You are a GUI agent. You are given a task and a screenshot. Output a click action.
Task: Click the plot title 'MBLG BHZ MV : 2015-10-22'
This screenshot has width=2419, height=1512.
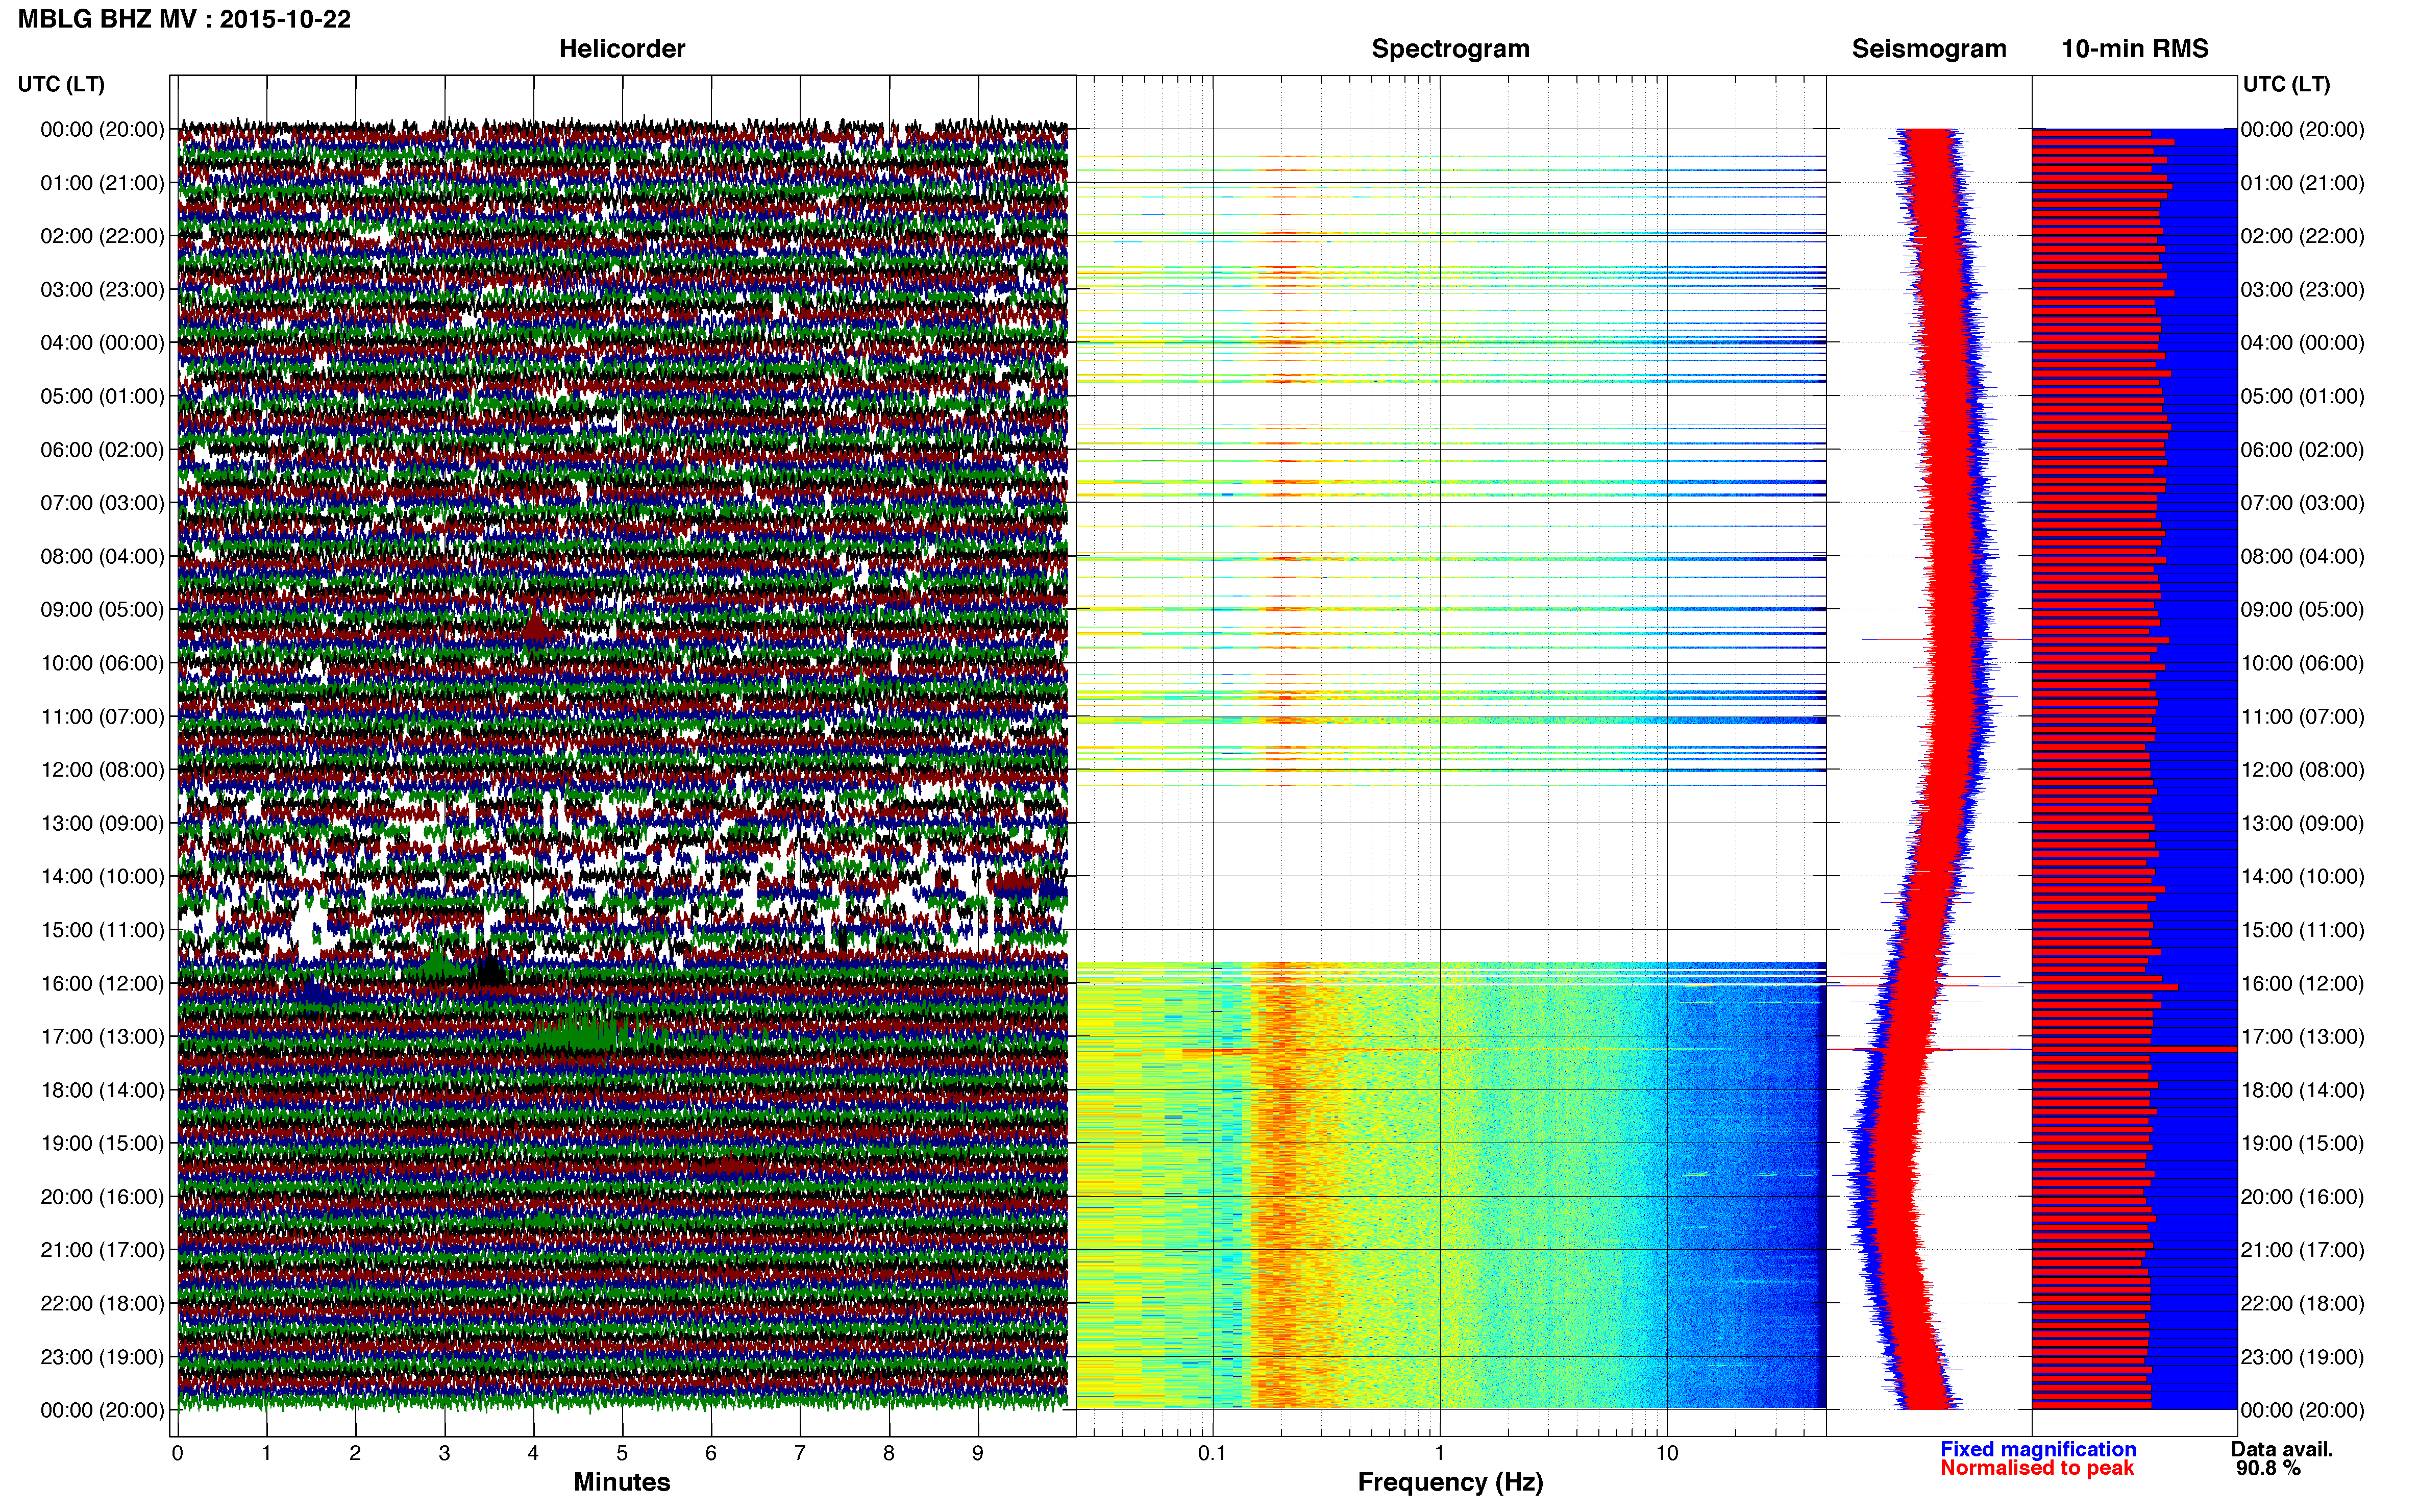(184, 19)
